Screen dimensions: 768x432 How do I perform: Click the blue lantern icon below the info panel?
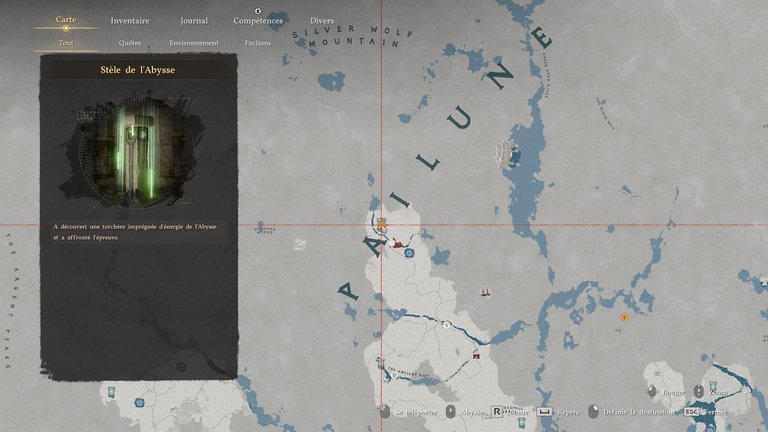pyautogui.click(x=112, y=389)
